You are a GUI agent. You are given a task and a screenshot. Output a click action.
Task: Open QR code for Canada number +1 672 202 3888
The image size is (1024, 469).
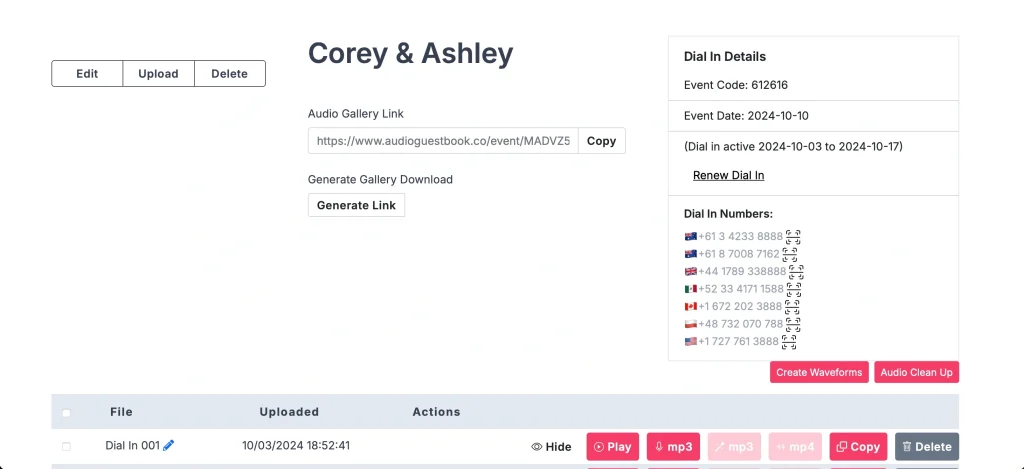792,307
